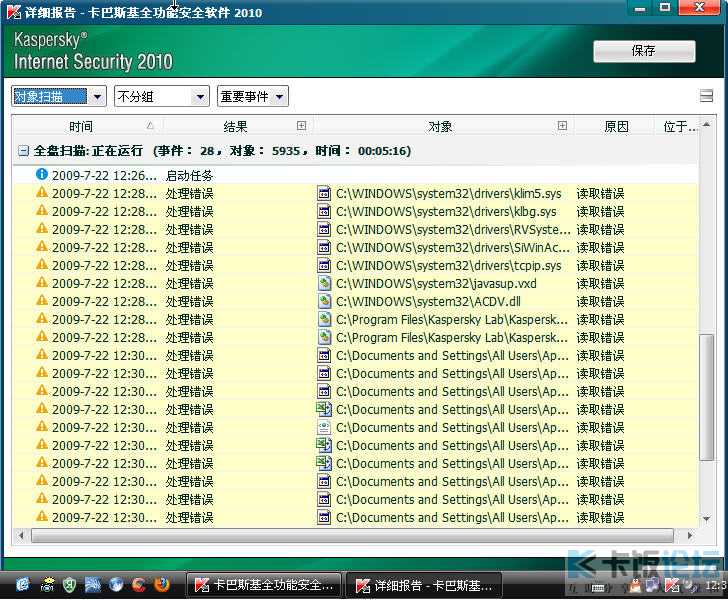The height and width of the screenshot is (601, 728).
Task: Expand the 对象 column plus box
Action: [562, 125]
